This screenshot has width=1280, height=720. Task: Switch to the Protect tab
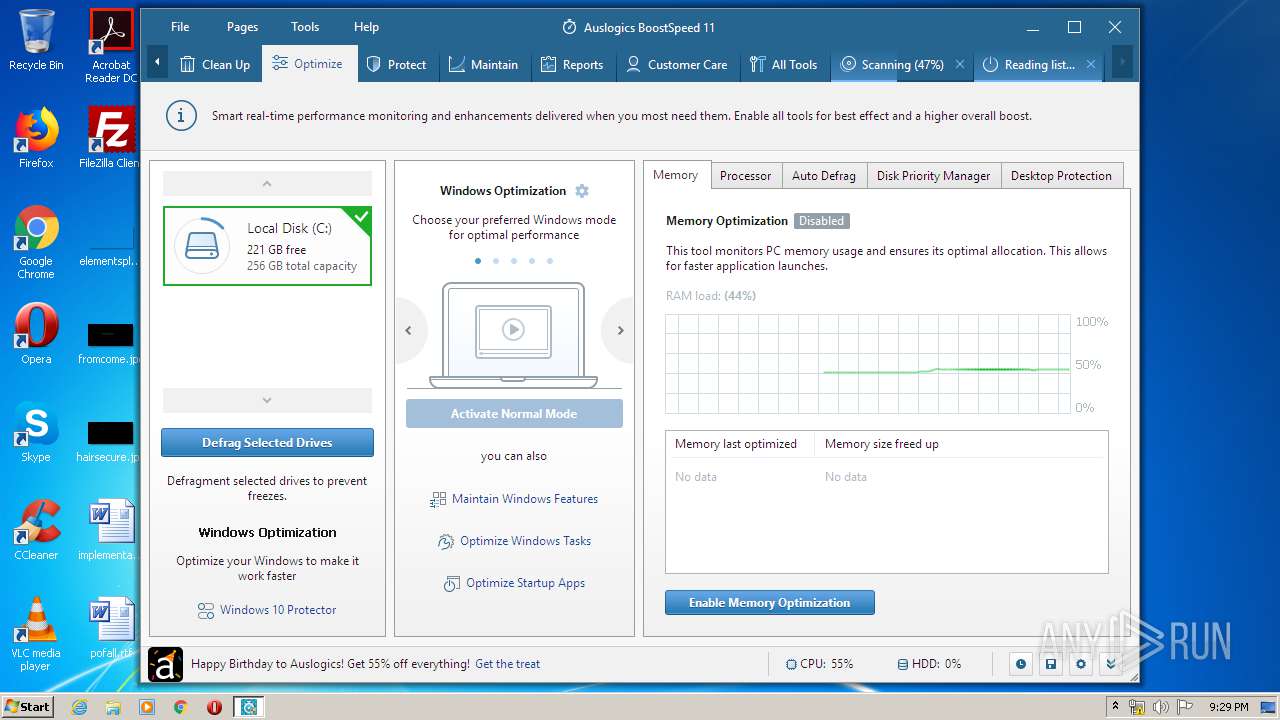tap(396, 64)
